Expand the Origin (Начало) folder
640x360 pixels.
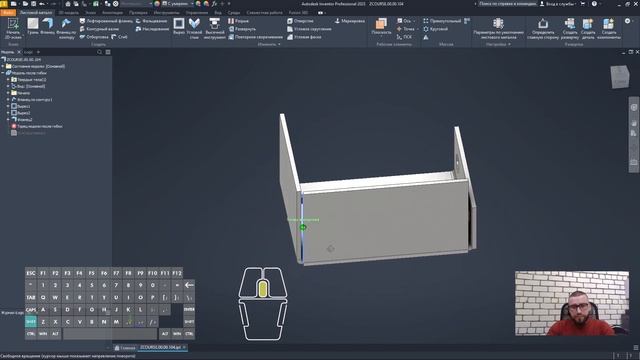(x=8, y=93)
